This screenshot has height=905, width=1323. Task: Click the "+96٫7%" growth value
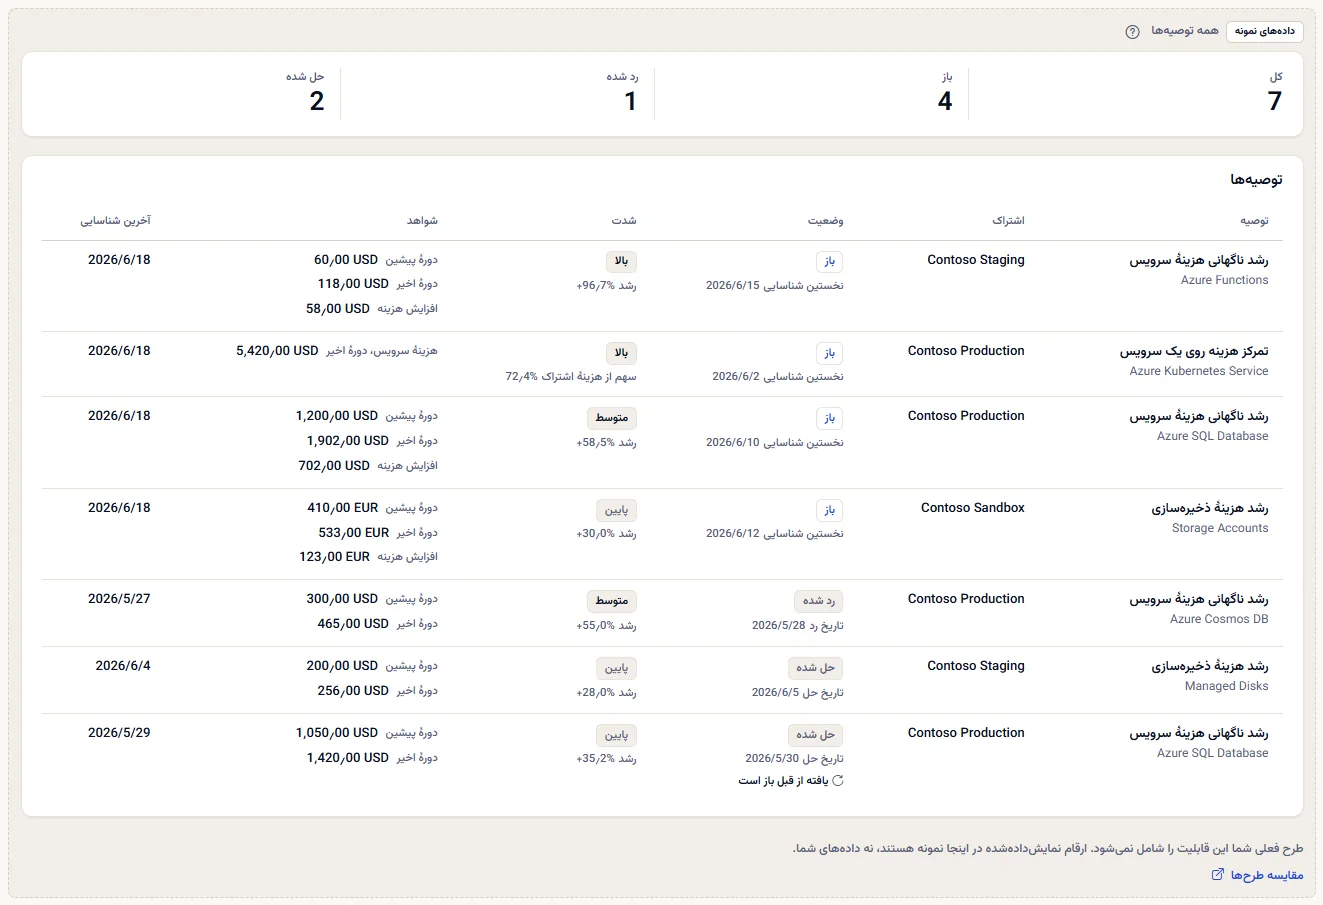point(596,286)
